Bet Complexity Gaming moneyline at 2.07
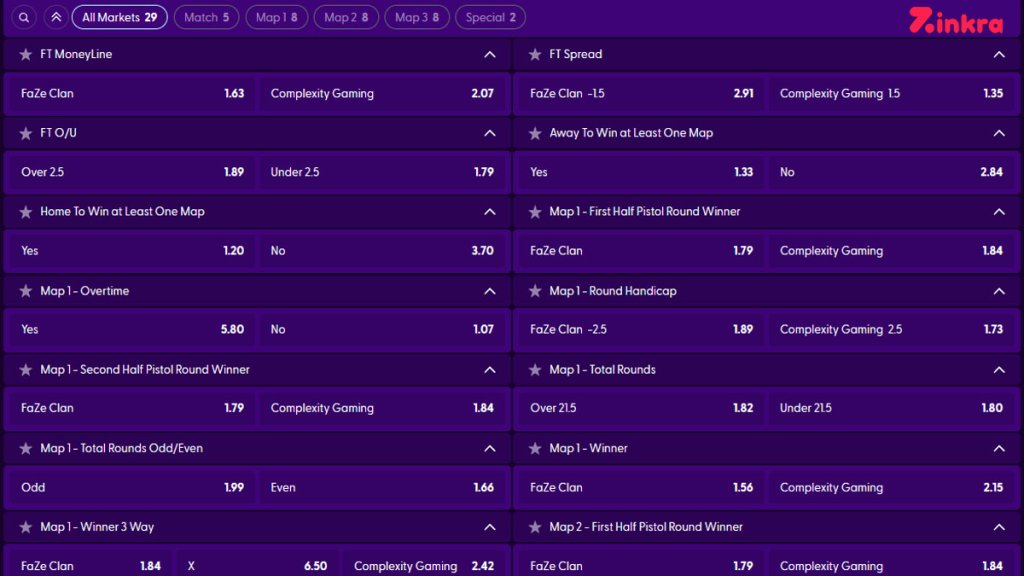 pyautogui.click(x=383, y=93)
